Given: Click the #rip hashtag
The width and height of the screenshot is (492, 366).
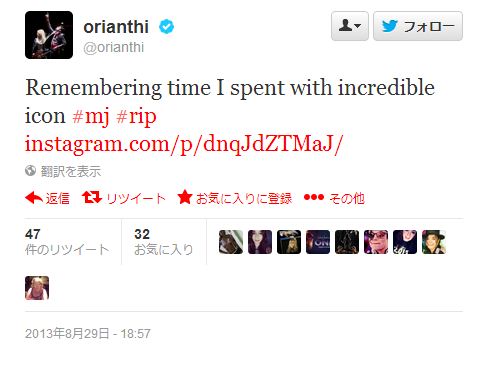Looking at the screenshot, I should (136, 117).
